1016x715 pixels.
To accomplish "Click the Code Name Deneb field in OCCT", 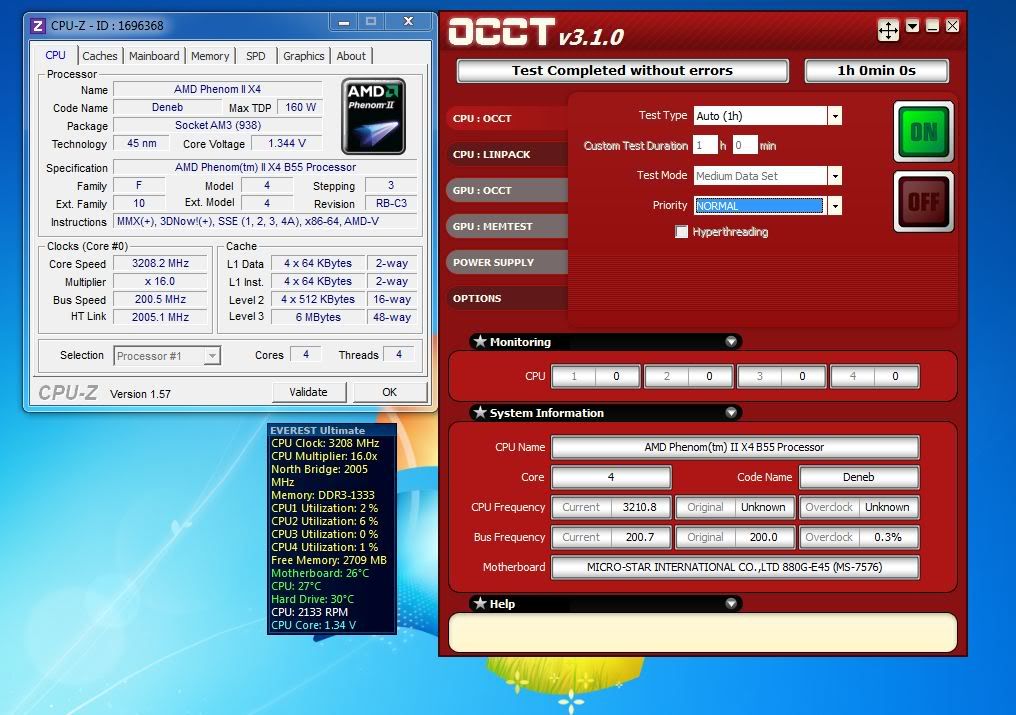I will point(859,477).
